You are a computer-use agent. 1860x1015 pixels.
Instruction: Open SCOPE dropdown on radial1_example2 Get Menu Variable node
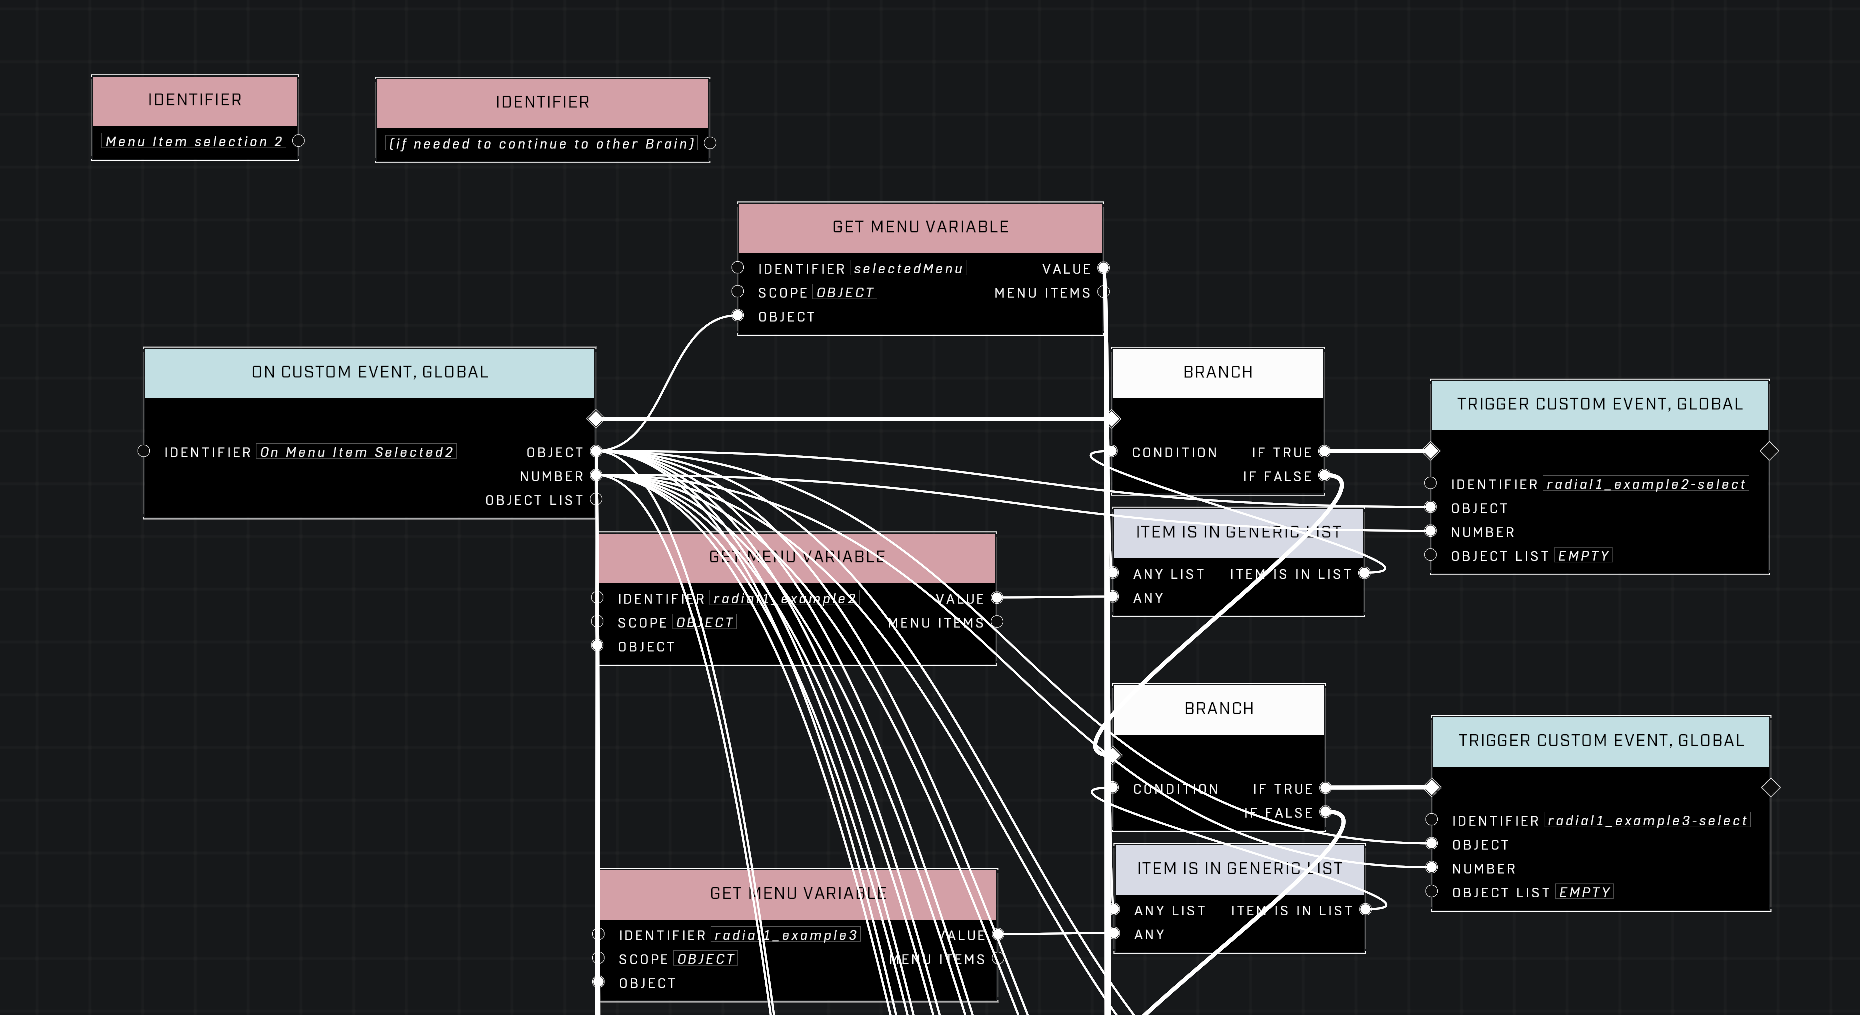point(705,622)
